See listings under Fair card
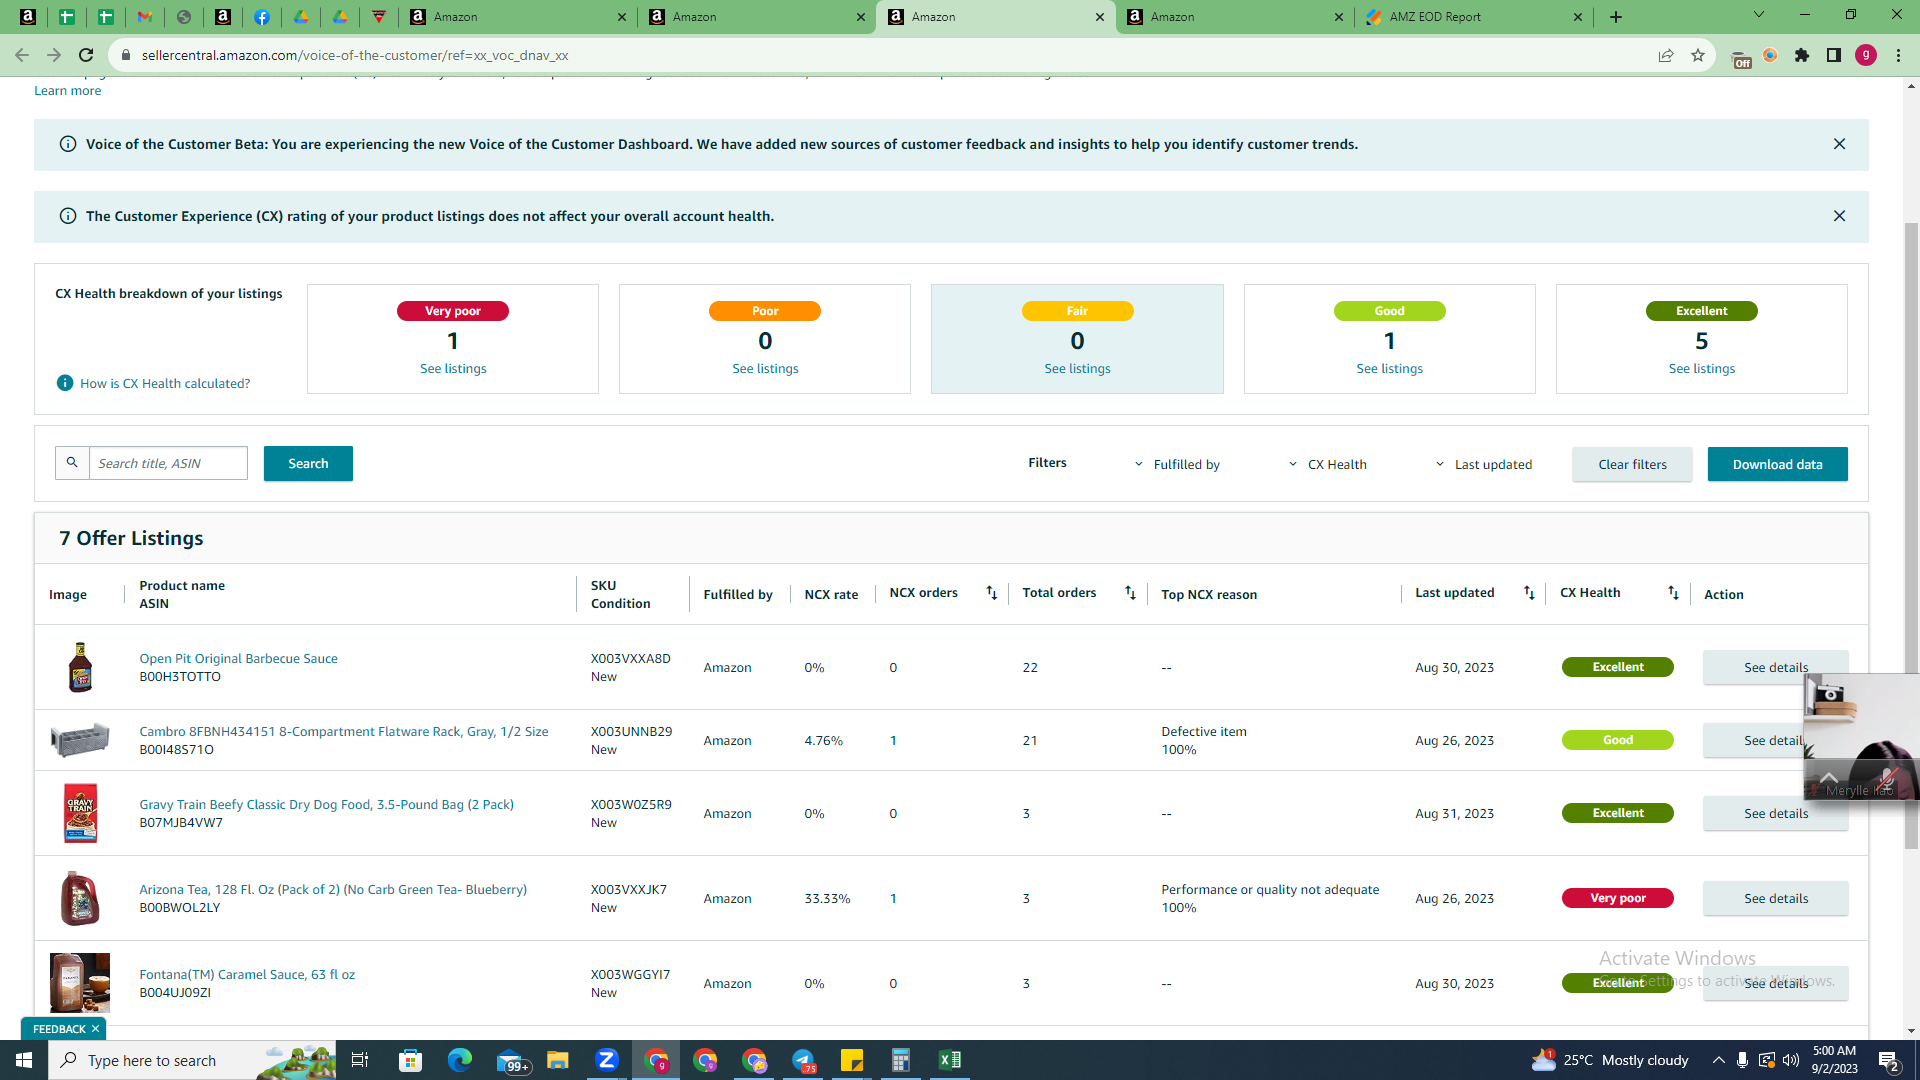The height and width of the screenshot is (1080, 1920). tap(1077, 369)
